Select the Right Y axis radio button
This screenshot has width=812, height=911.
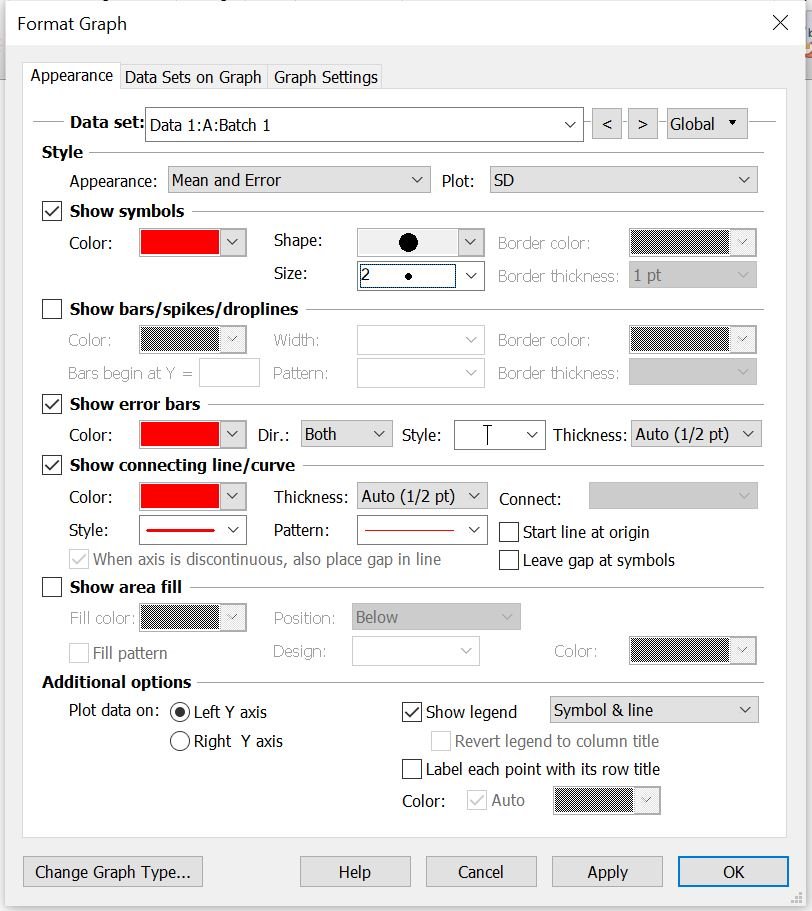tap(180, 741)
